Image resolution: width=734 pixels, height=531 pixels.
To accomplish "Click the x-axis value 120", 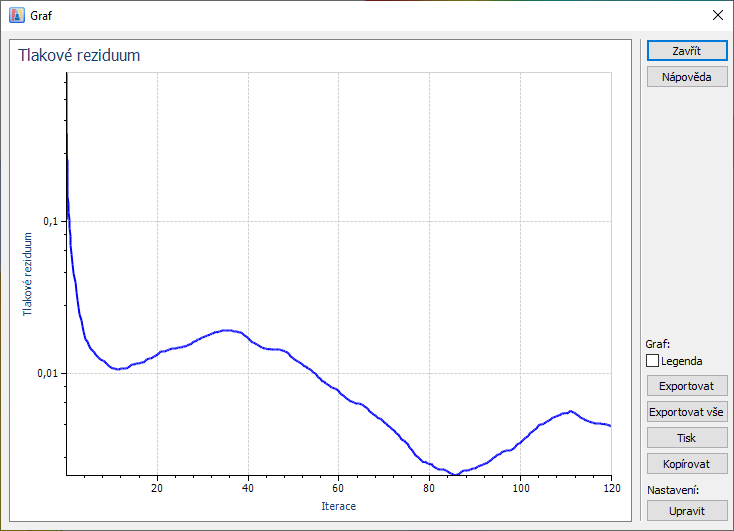I will [x=612, y=488].
